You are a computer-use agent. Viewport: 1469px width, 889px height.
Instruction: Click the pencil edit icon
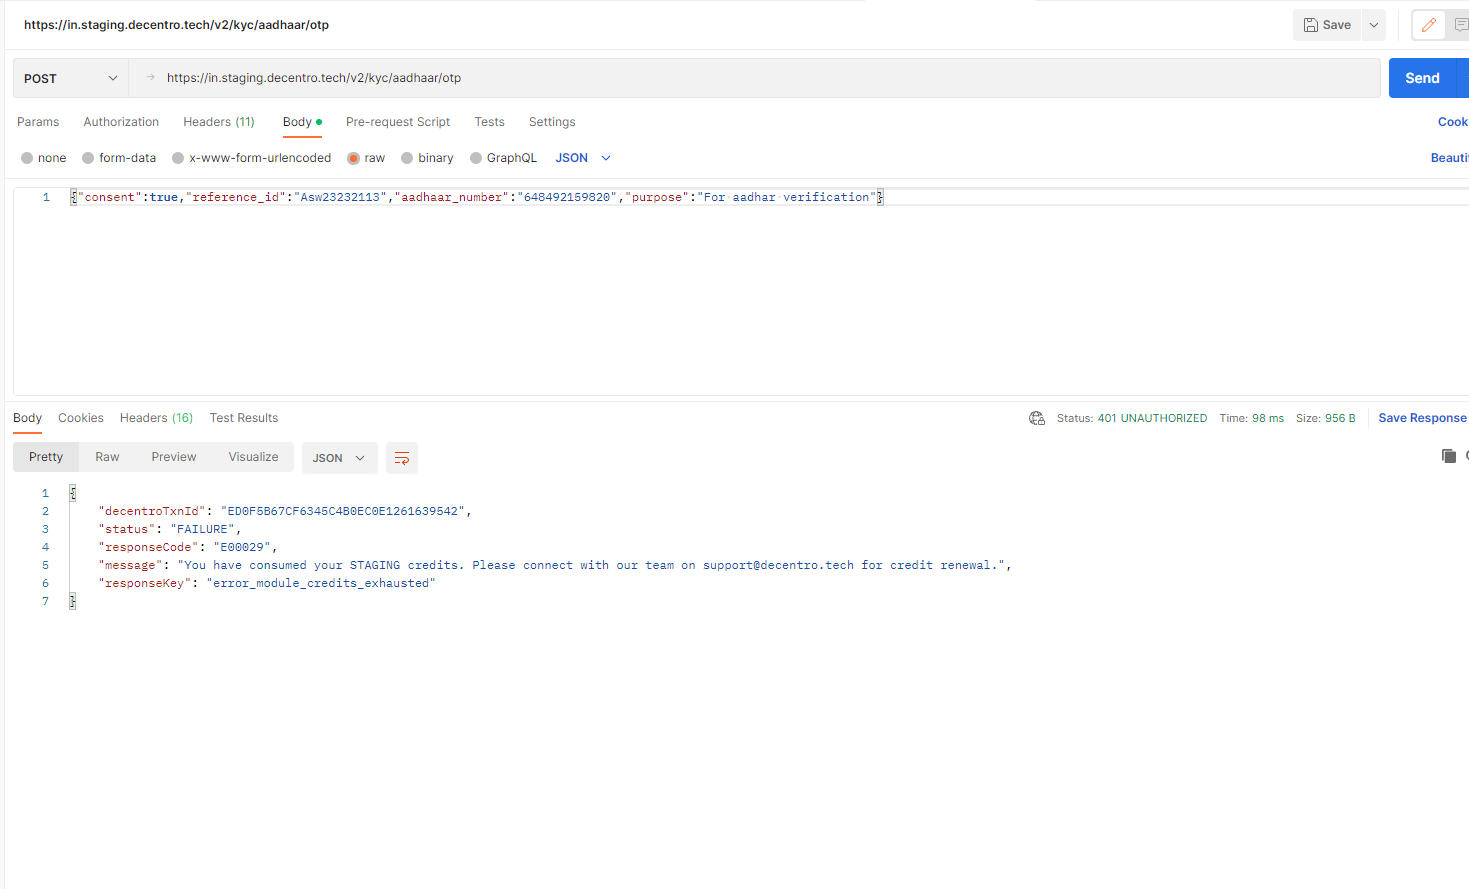1428,25
